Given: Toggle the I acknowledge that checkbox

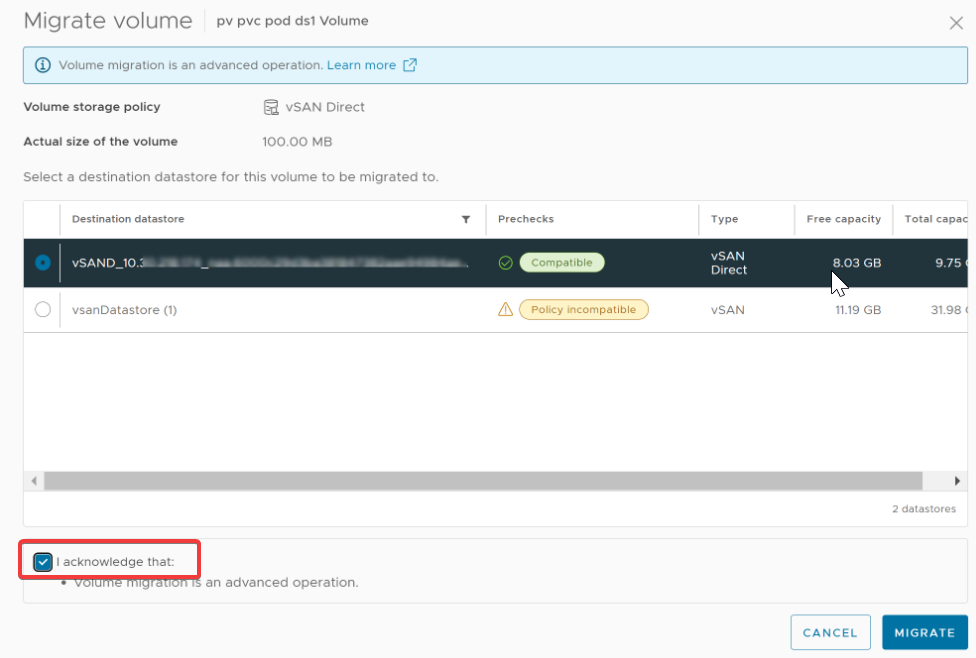Looking at the screenshot, I should point(43,562).
